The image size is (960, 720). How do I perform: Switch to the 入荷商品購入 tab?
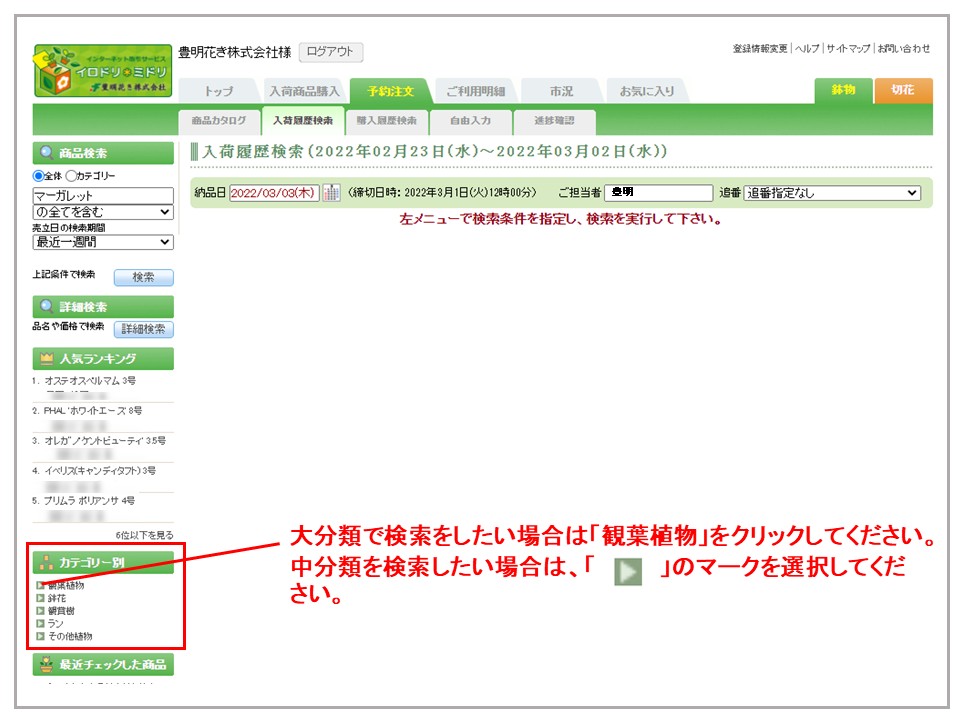pos(305,91)
